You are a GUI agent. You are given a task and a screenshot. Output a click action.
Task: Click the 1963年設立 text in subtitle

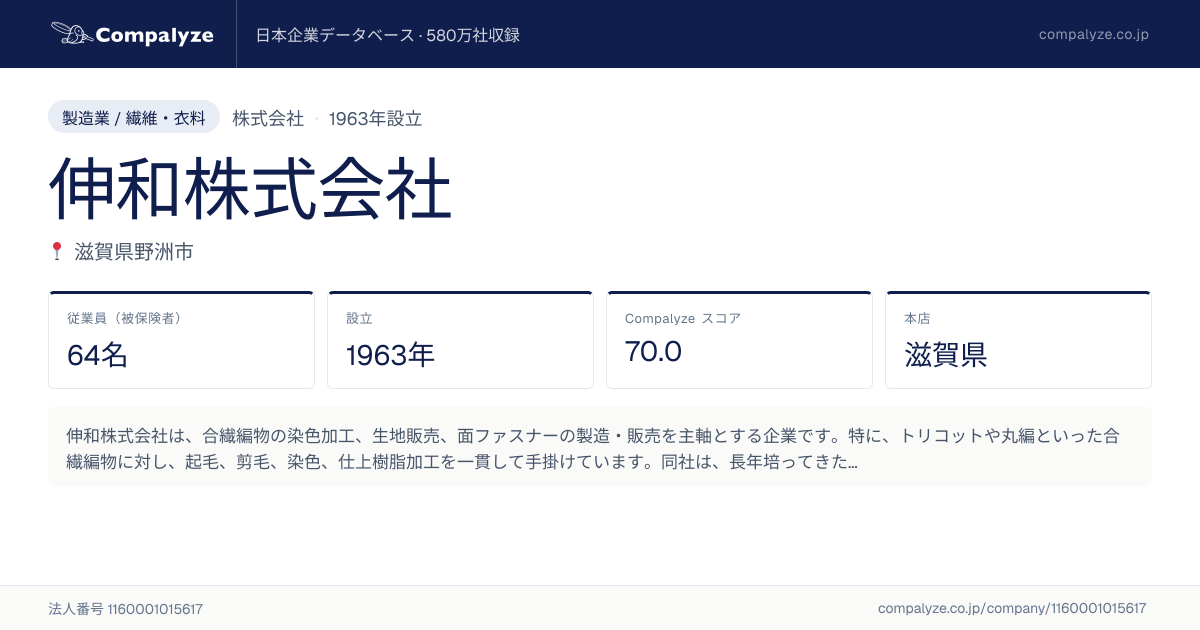pyautogui.click(x=375, y=118)
